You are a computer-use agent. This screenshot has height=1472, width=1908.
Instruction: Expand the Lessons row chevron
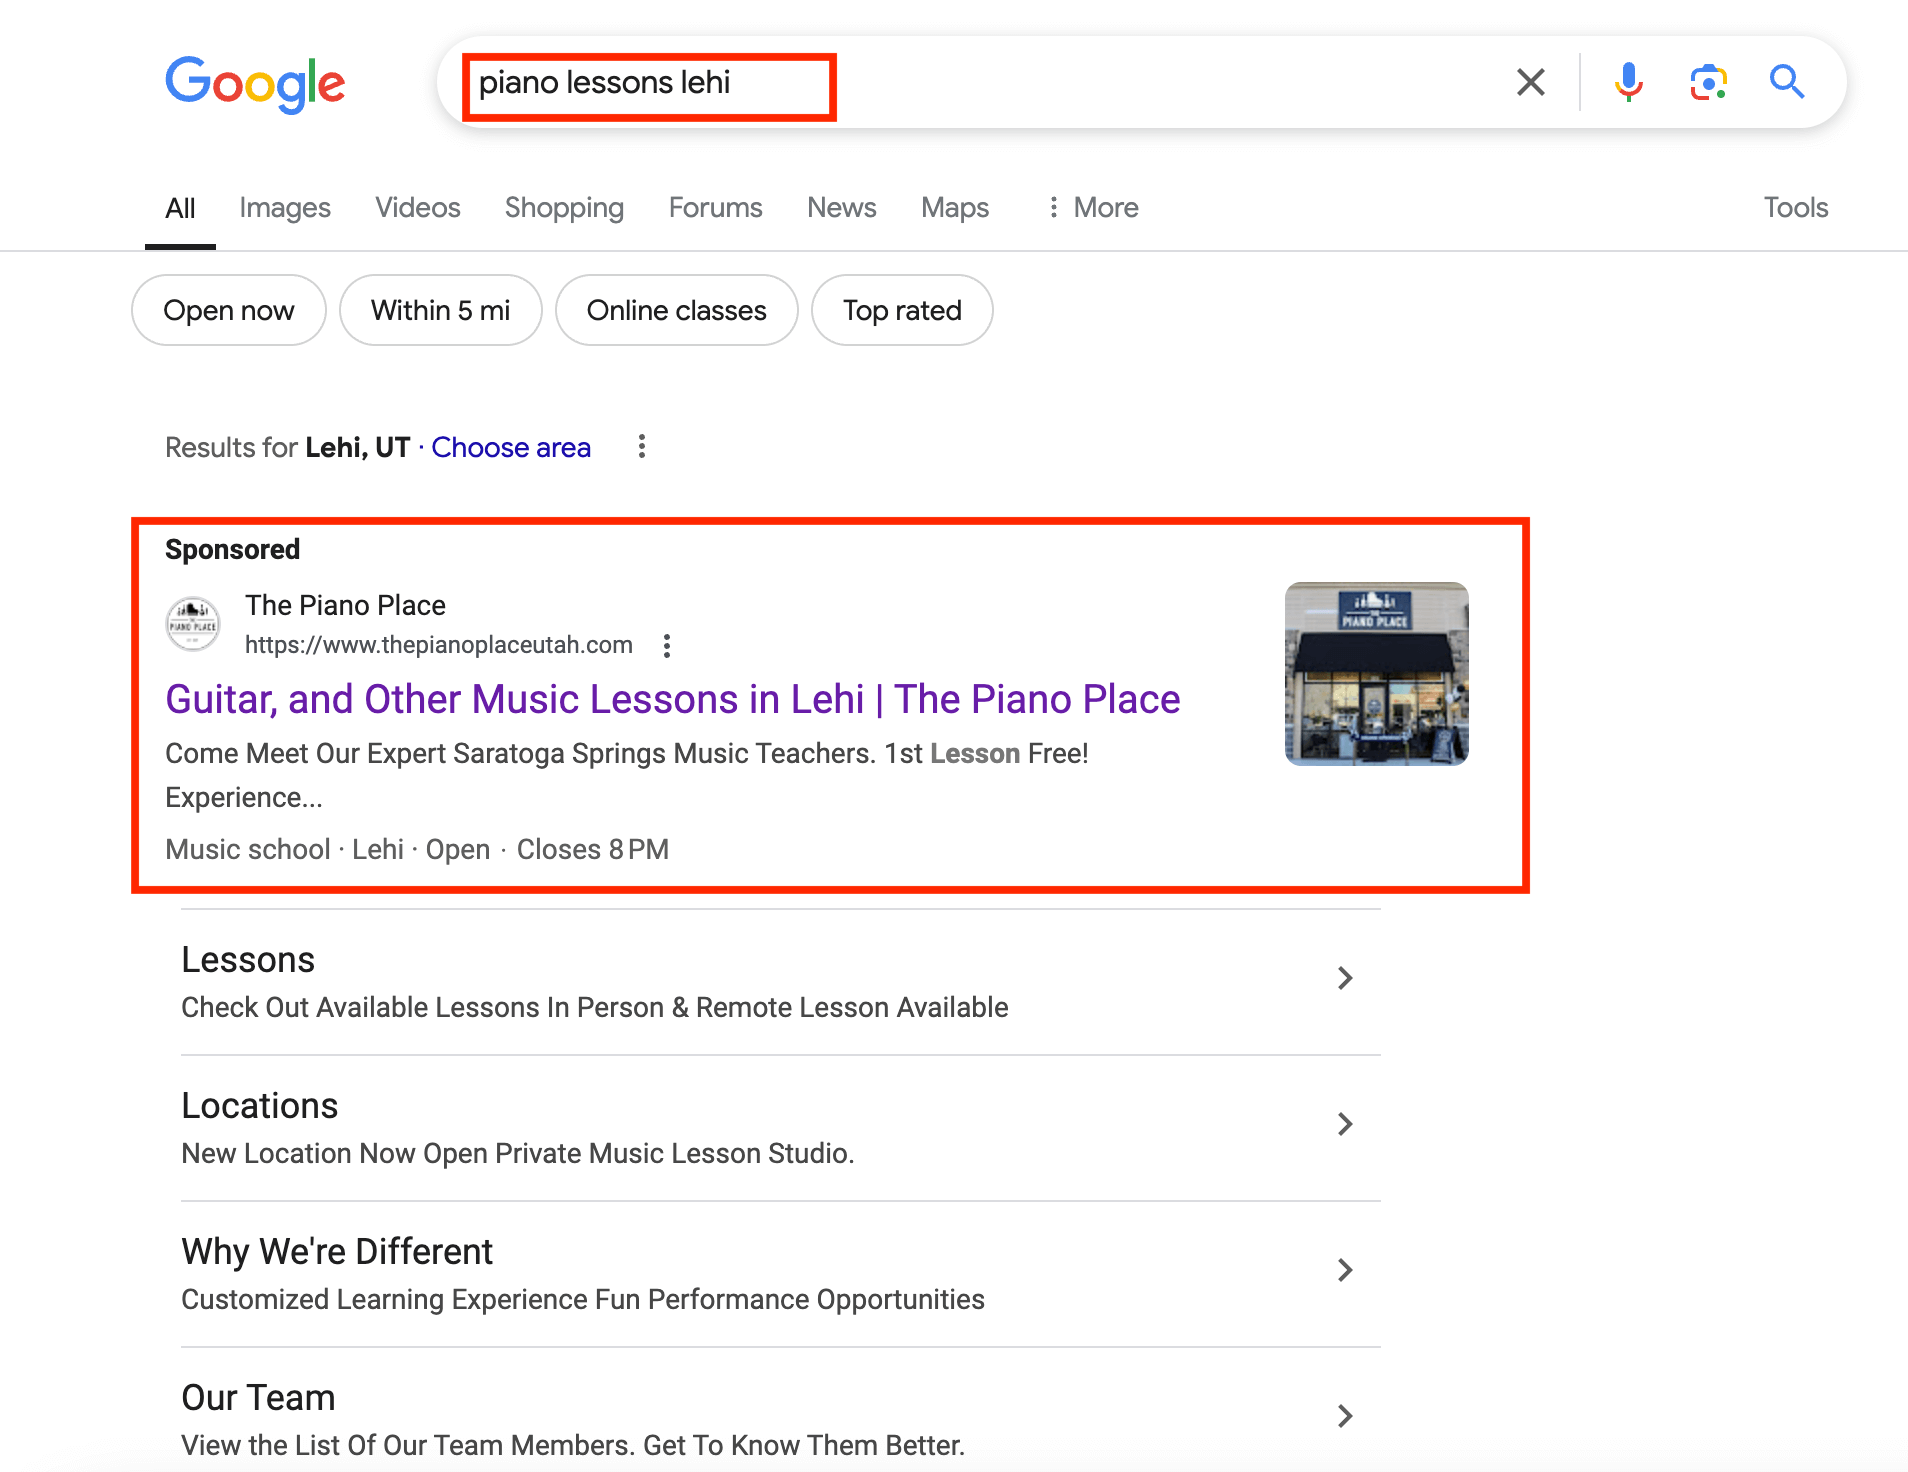click(x=1345, y=978)
